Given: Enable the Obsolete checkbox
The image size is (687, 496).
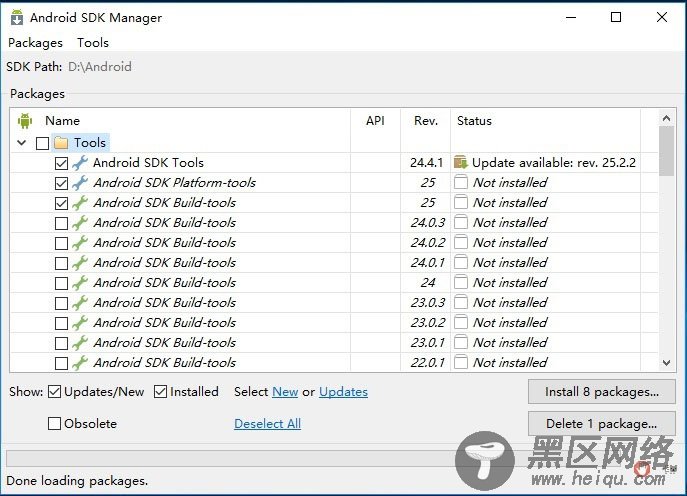Looking at the screenshot, I should (54, 424).
